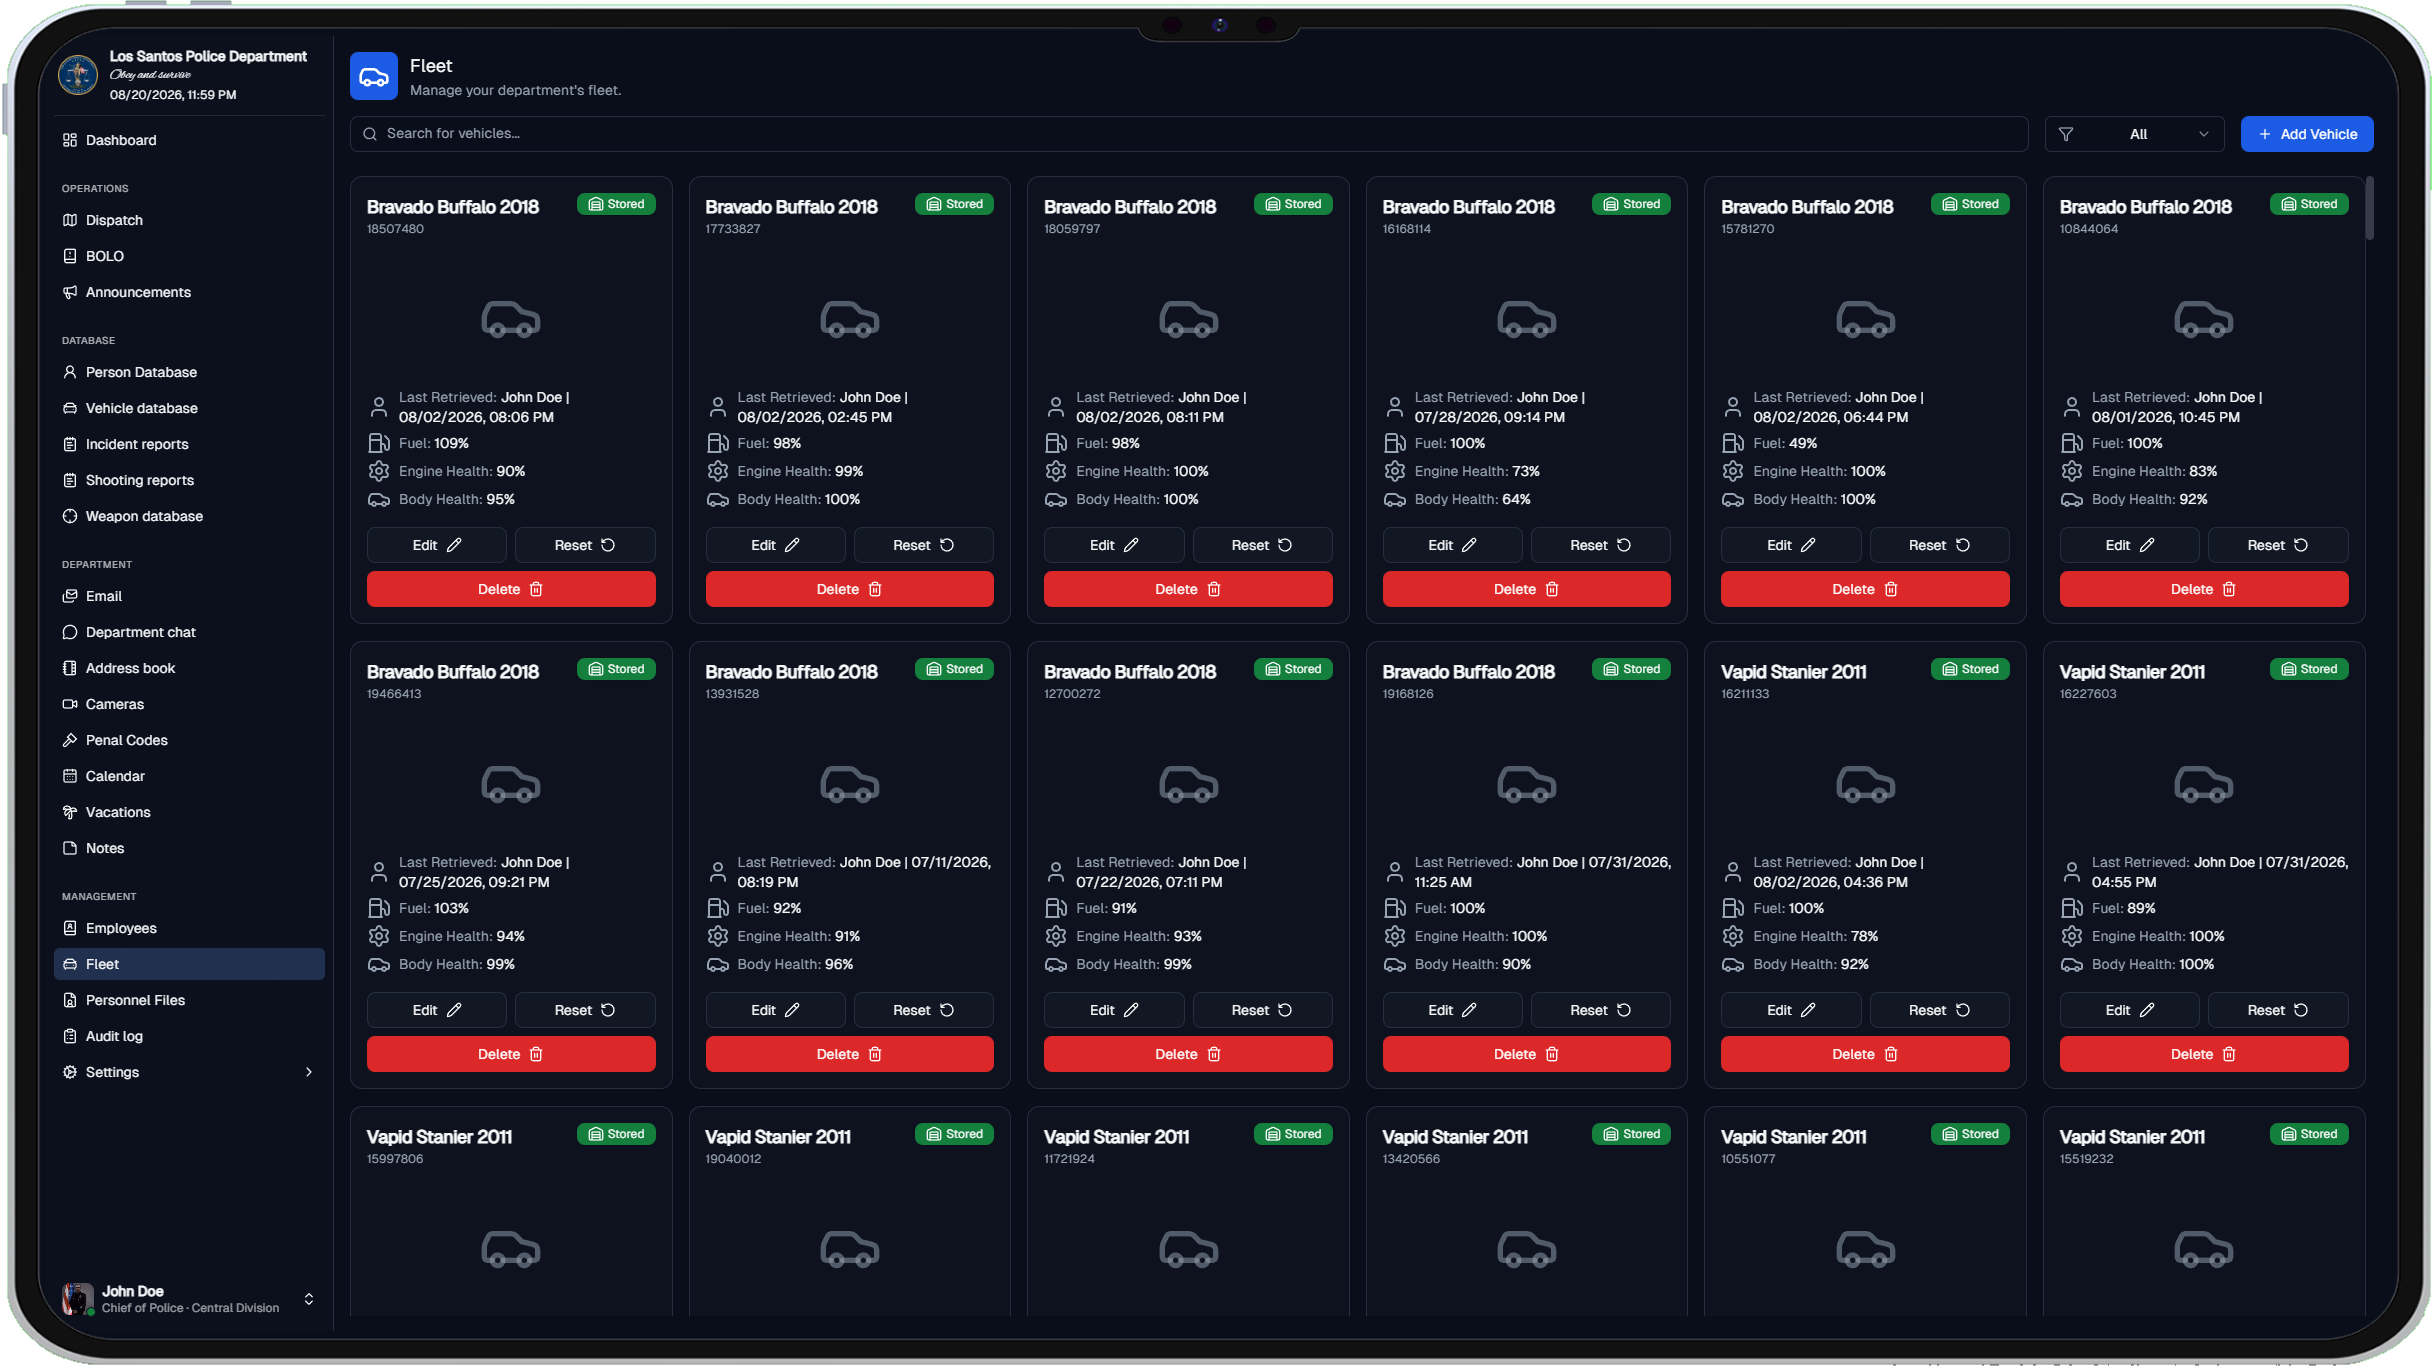Image resolution: width=2432 pixels, height=1368 pixels.
Task: Click the Stored badge on vehicle 11721924
Action: 1293,1134
